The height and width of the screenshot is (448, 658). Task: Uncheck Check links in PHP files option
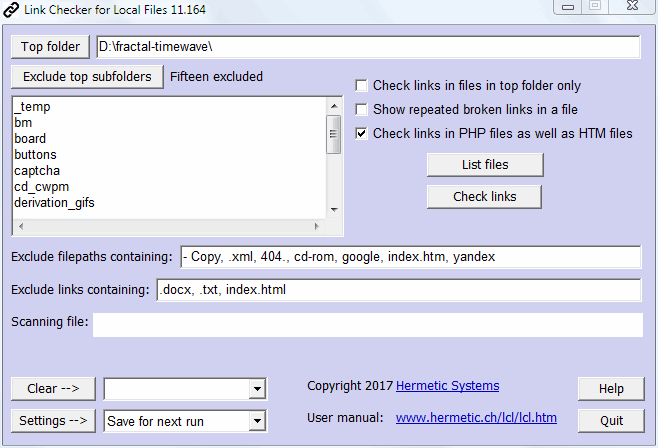pyautogui.click(x=361, y=133)
